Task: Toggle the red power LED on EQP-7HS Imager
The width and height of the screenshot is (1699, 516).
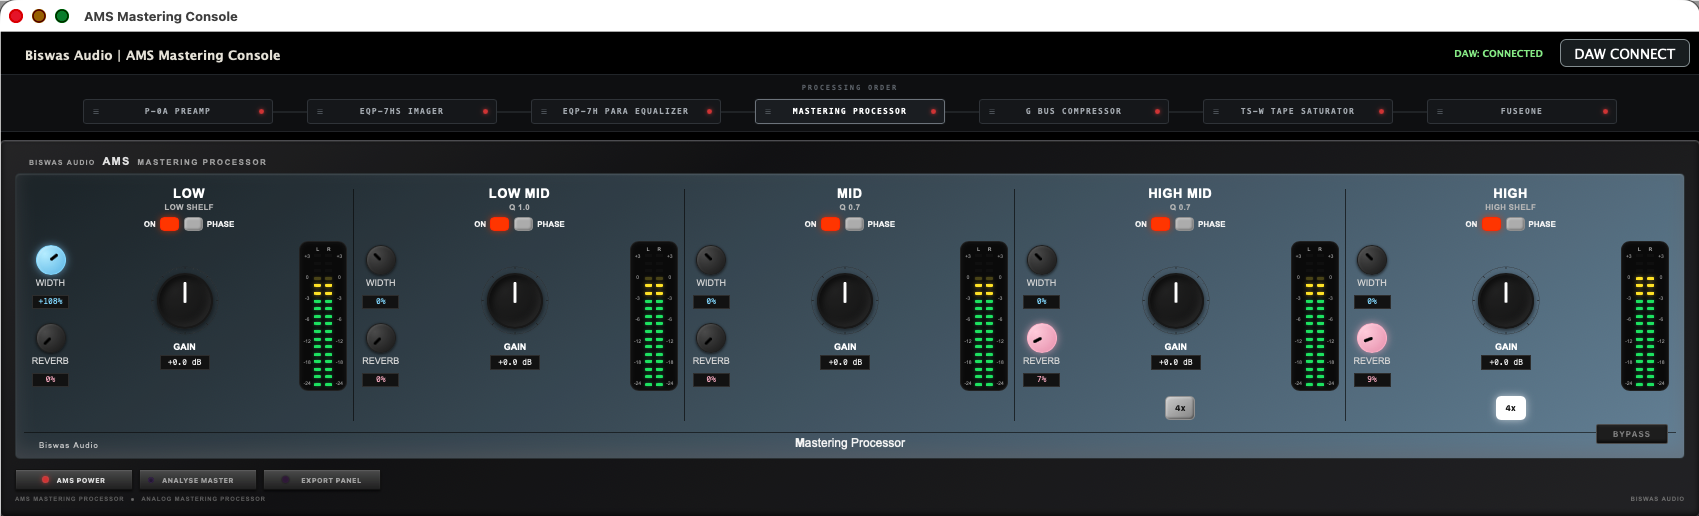Action: tap(485, 111)
